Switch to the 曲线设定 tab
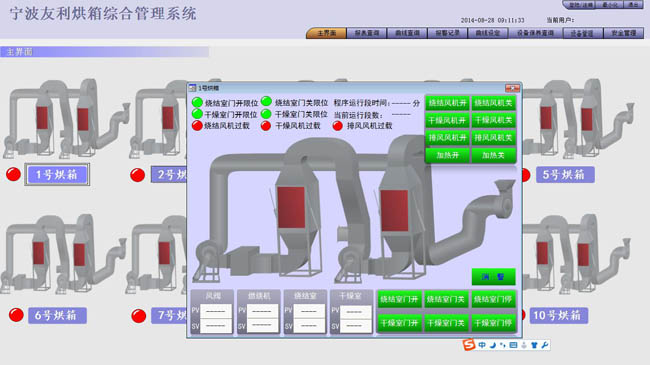The width and height of the screenshot is (650, 365). 488,33
